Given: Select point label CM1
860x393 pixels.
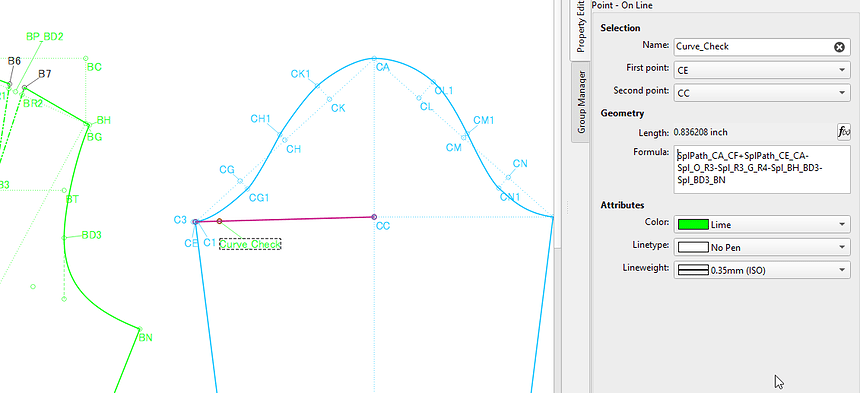Looking at the screenshot, I should coord(484,121).
